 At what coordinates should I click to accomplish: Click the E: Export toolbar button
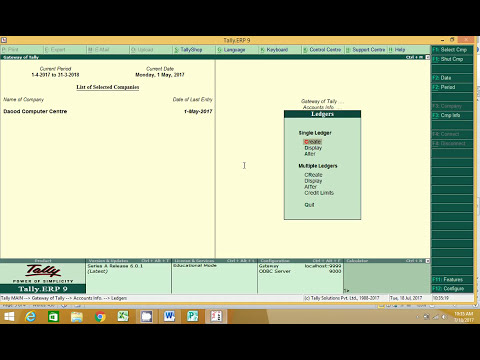coord(65,50)
